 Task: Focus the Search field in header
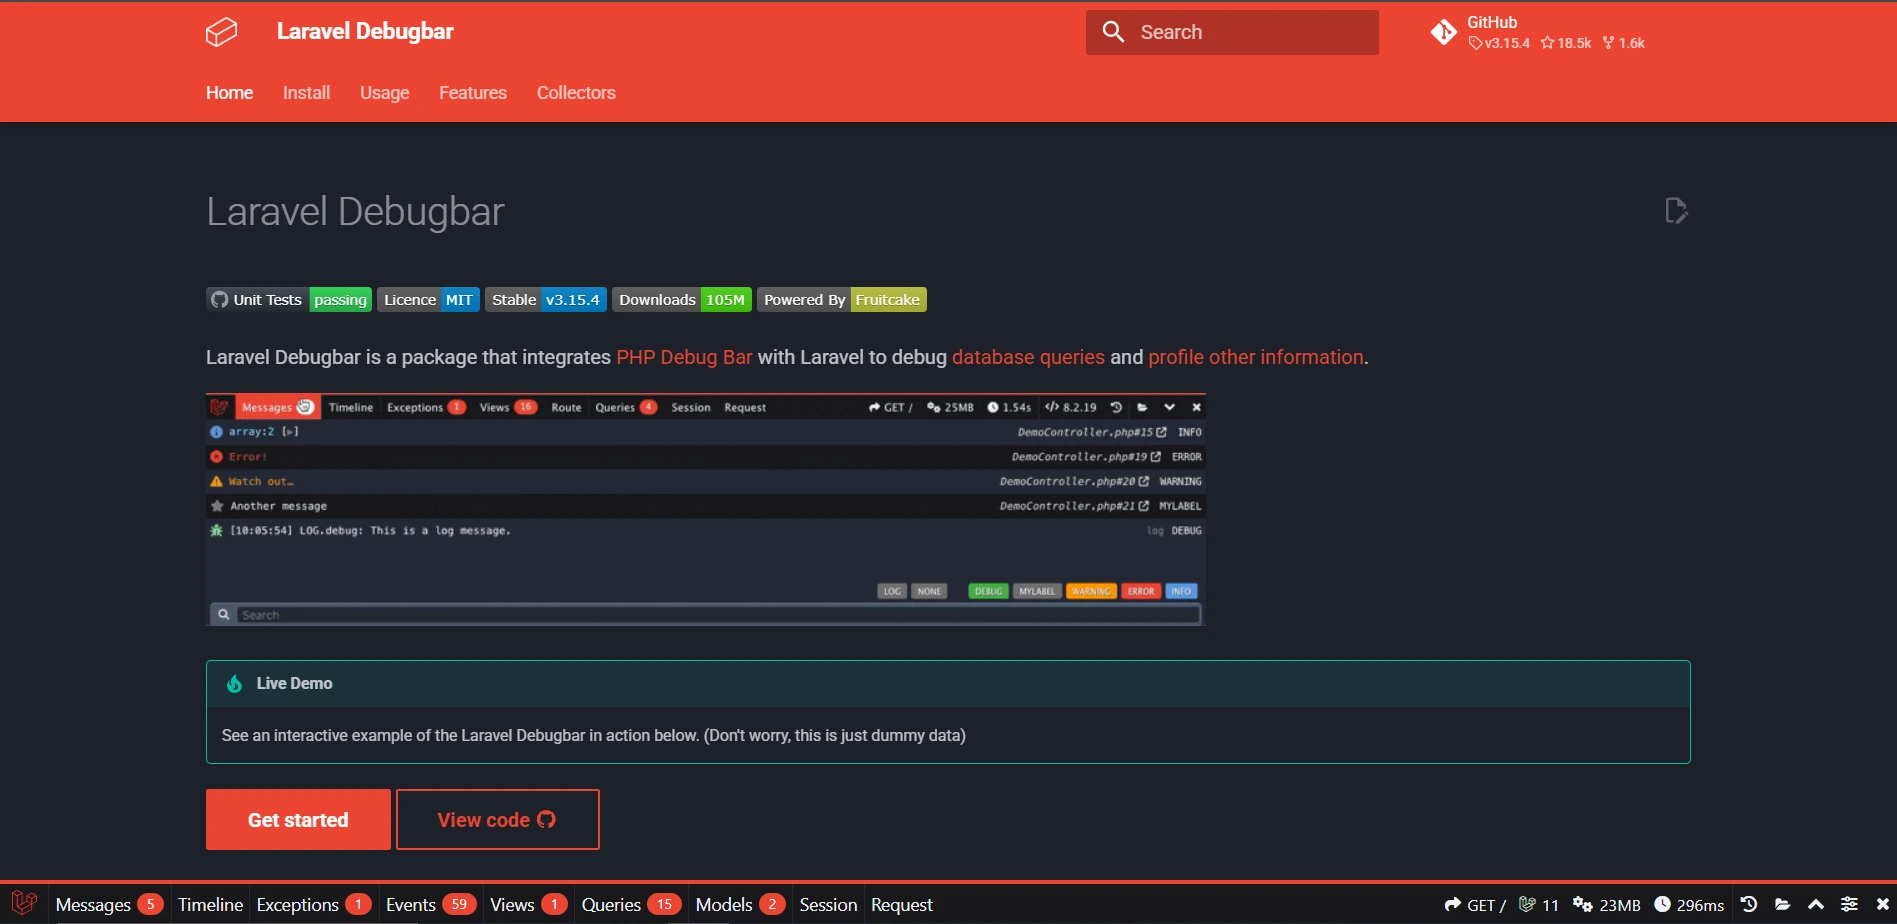tap(1232, 32)
